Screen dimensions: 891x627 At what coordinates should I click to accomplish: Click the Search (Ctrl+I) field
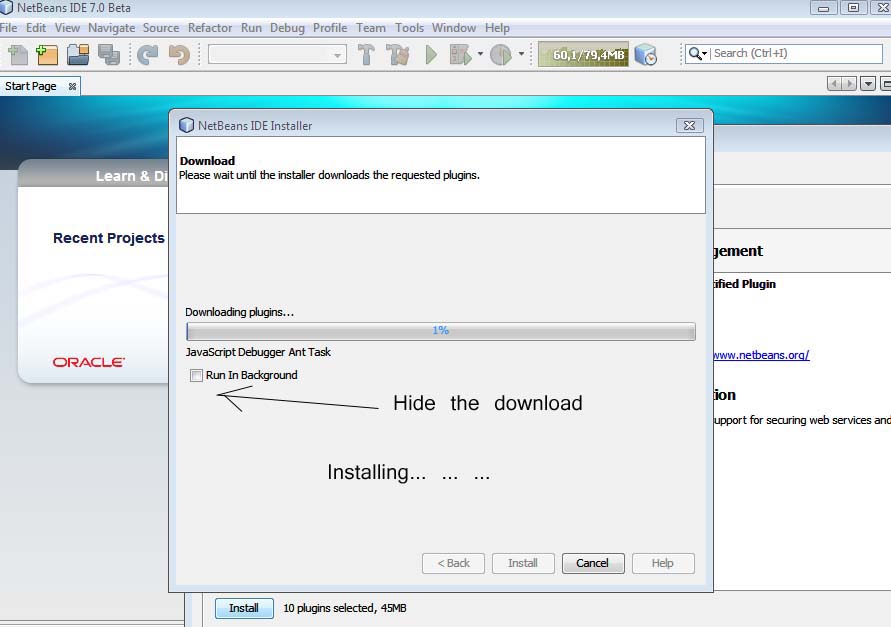pos(784,53)
